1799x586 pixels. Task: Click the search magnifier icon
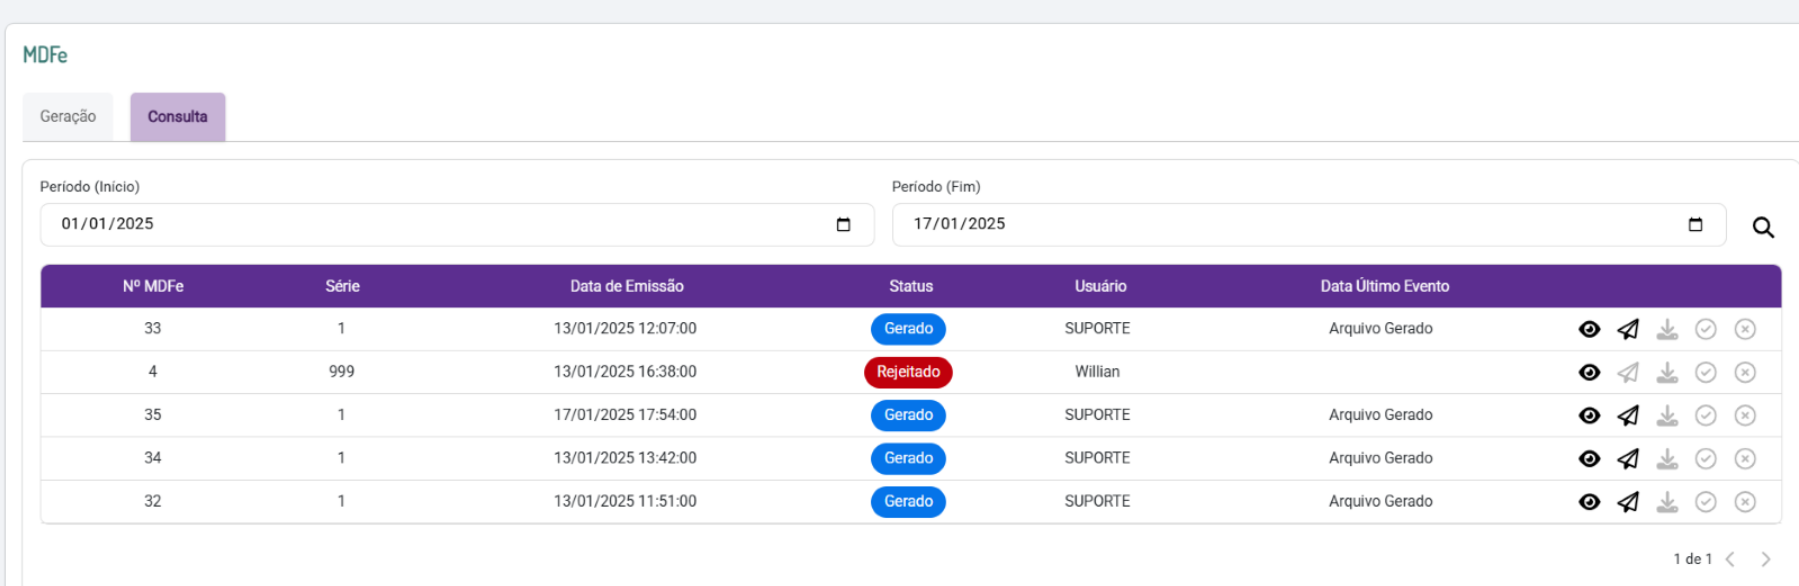1763,227
